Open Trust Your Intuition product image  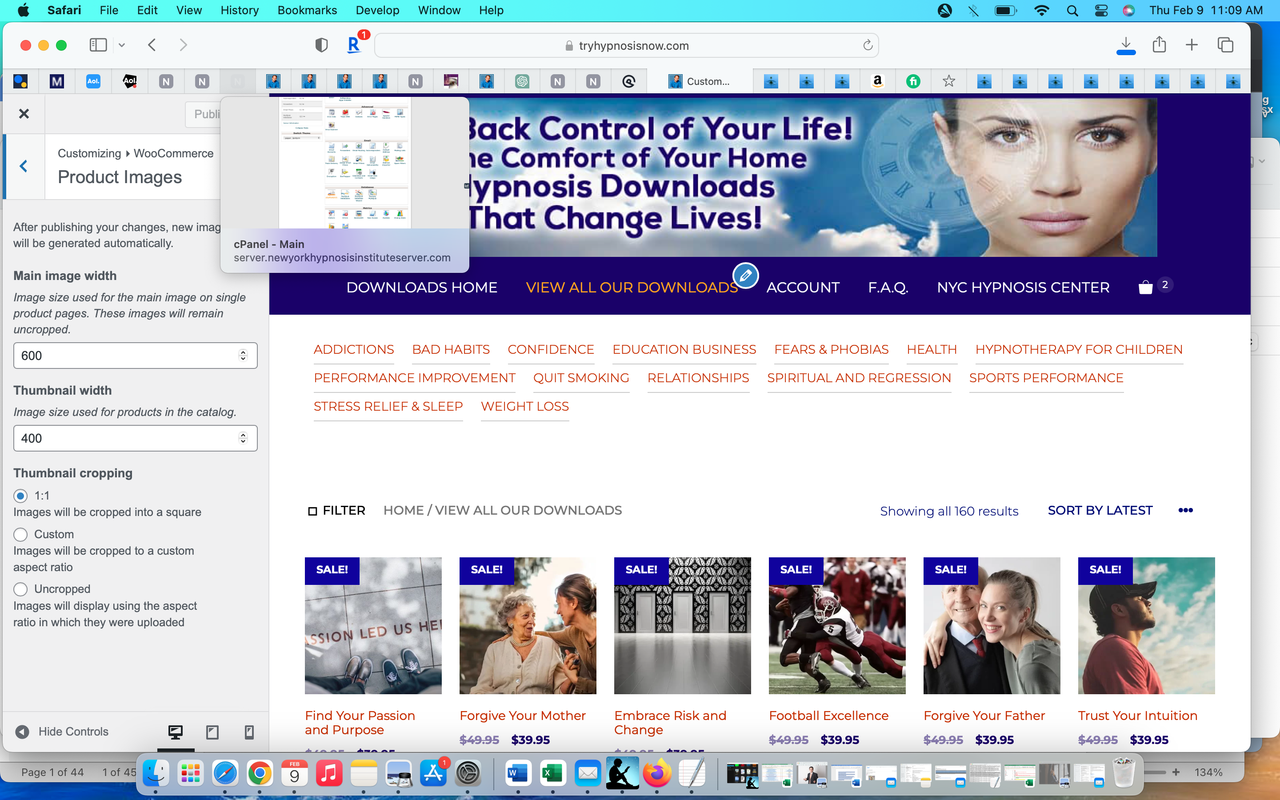(1146, 626)
